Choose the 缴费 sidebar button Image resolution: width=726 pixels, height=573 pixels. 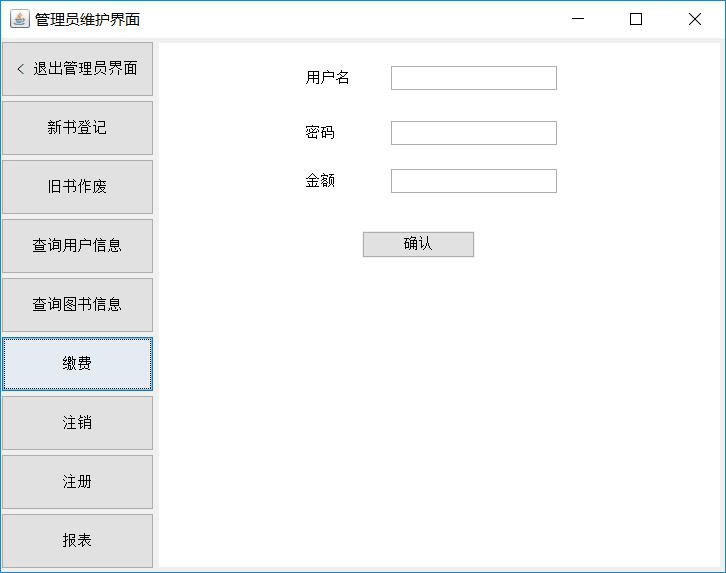[x=77, y=364]
